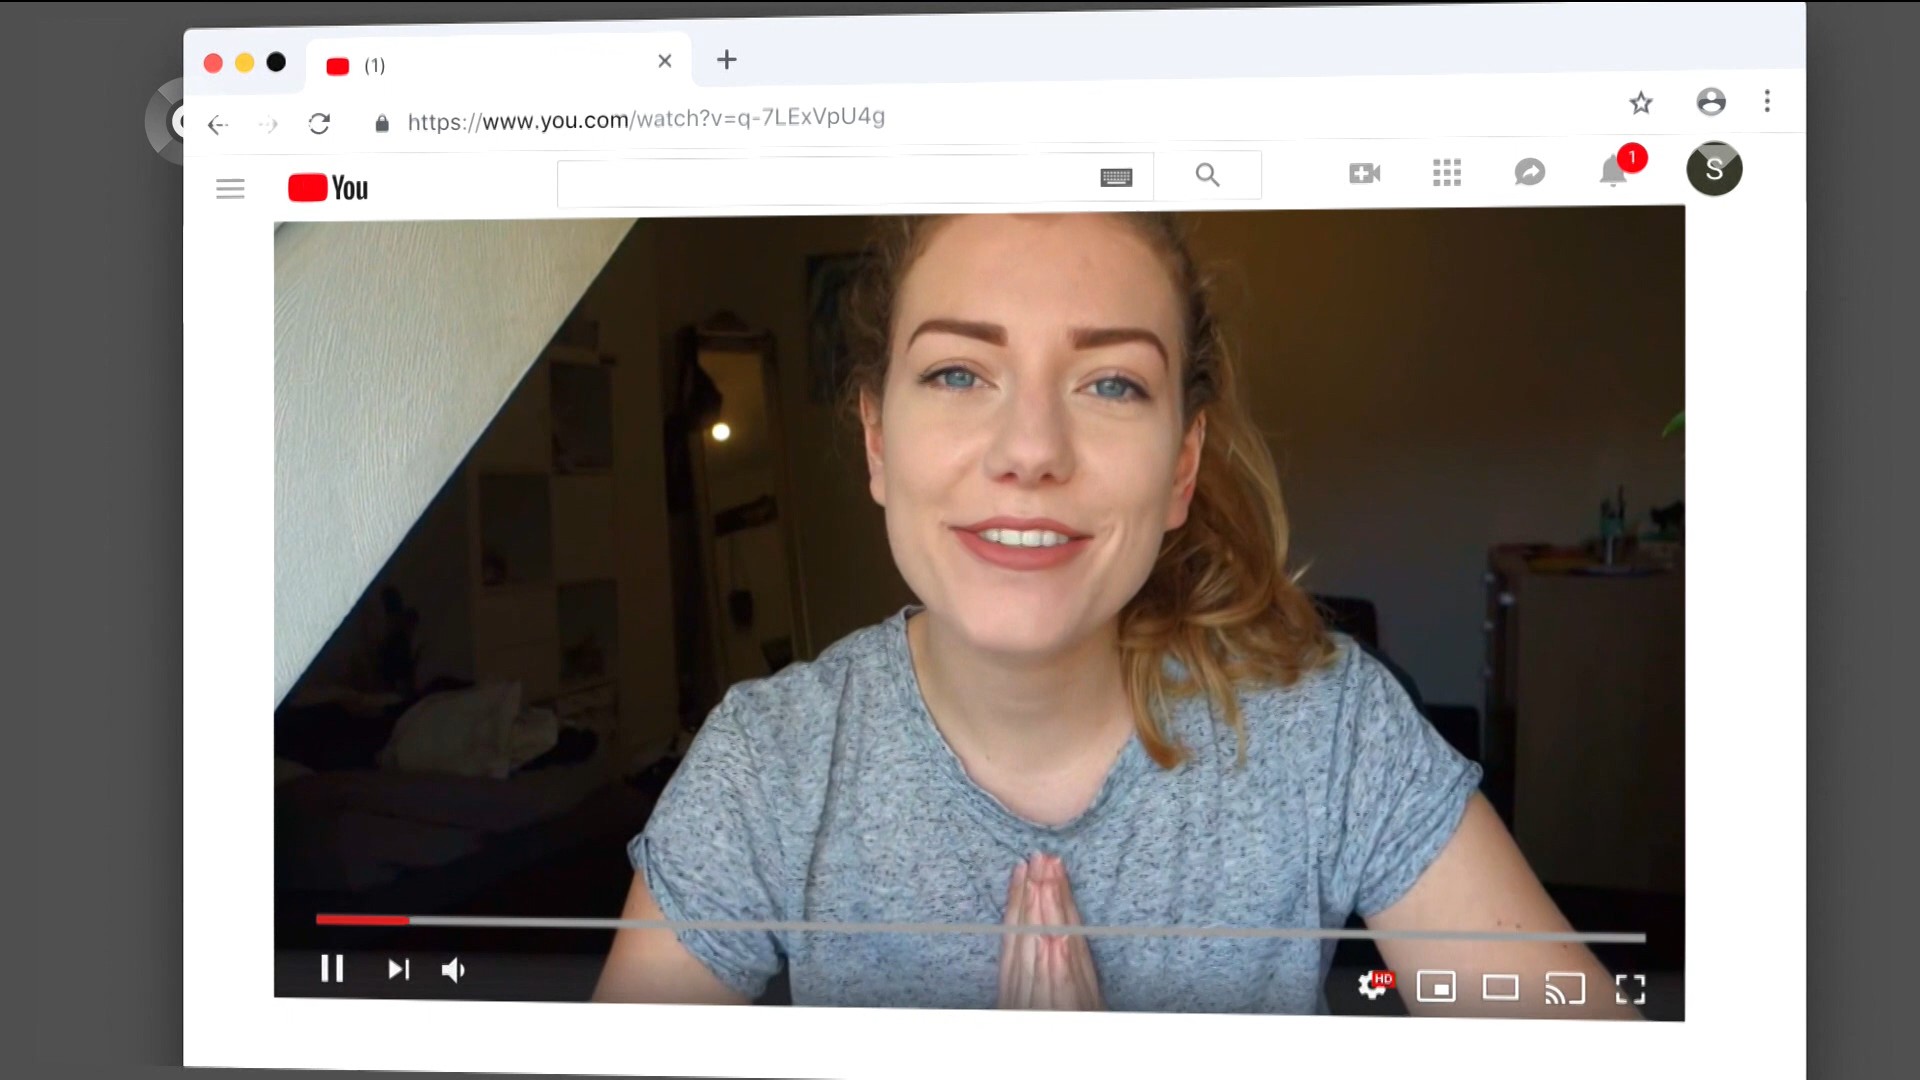Open notifications bell
The height and width of the screenshot is (1080, 1920).
click(1613, 172)
